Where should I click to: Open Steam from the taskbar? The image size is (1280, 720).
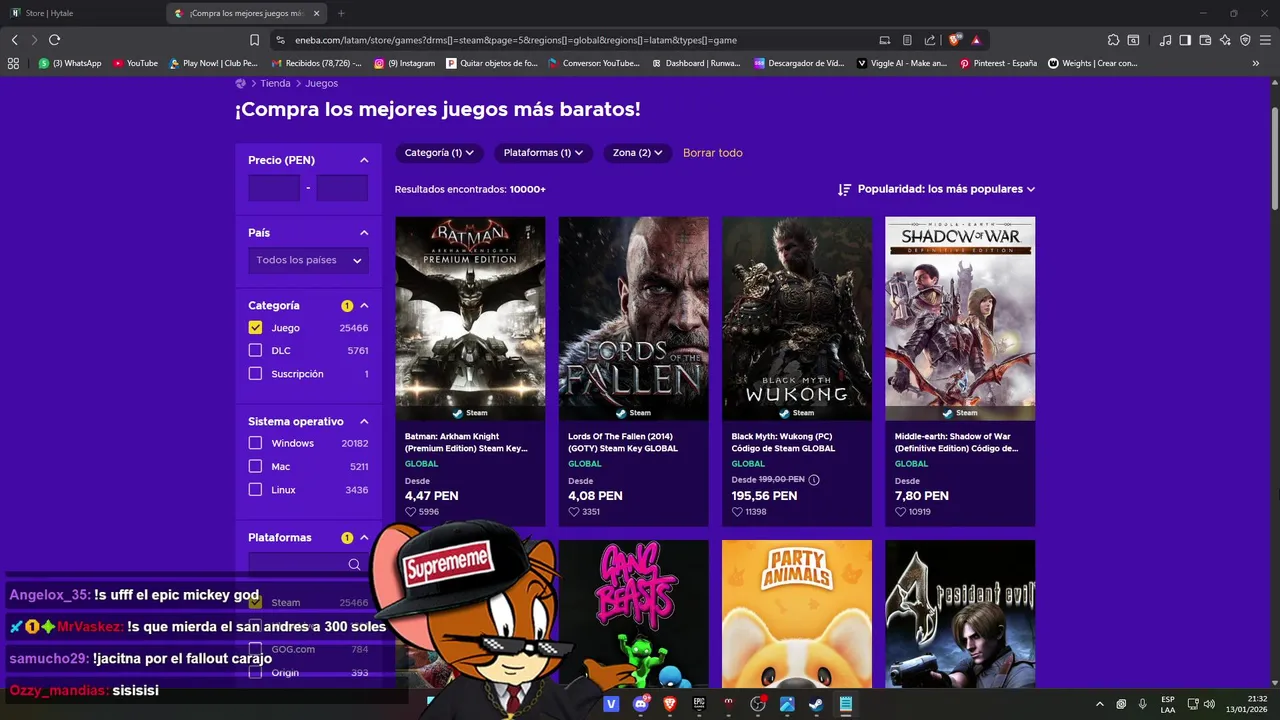click(816, 704)
